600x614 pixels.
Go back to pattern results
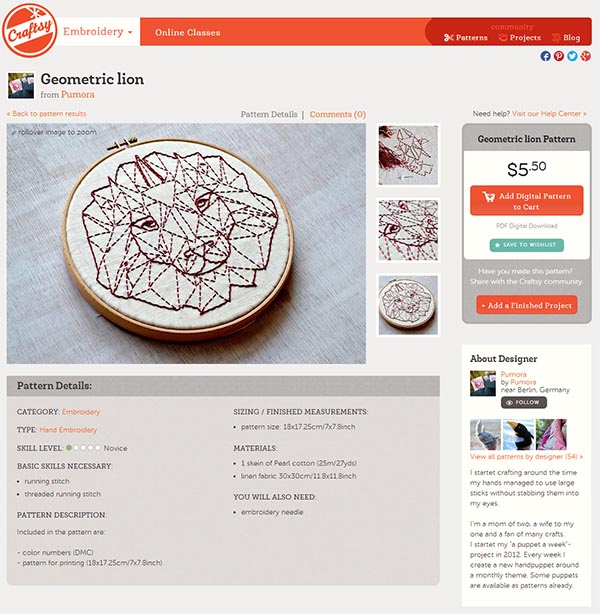47,114
